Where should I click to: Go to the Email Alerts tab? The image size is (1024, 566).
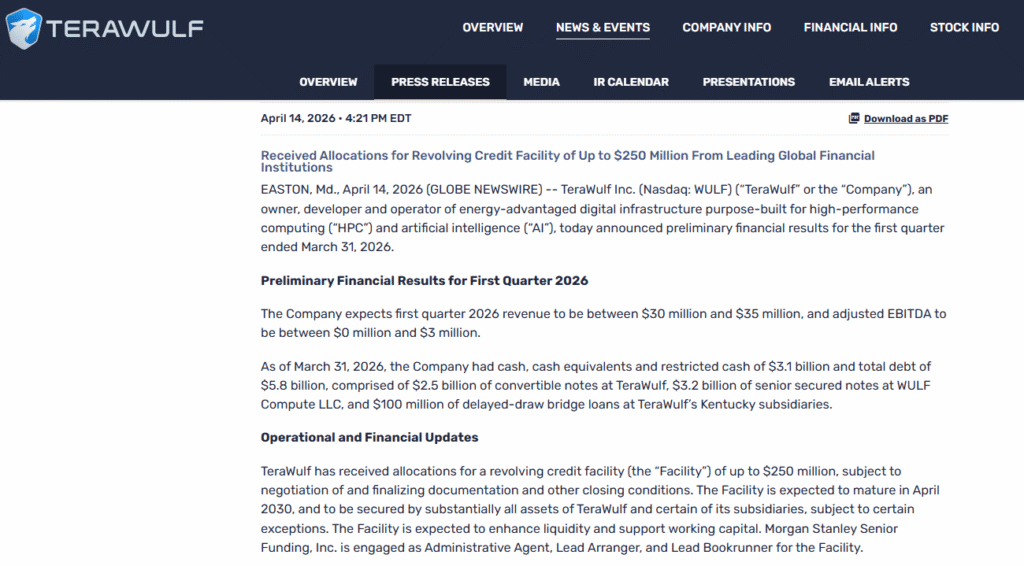coord(869,82)
